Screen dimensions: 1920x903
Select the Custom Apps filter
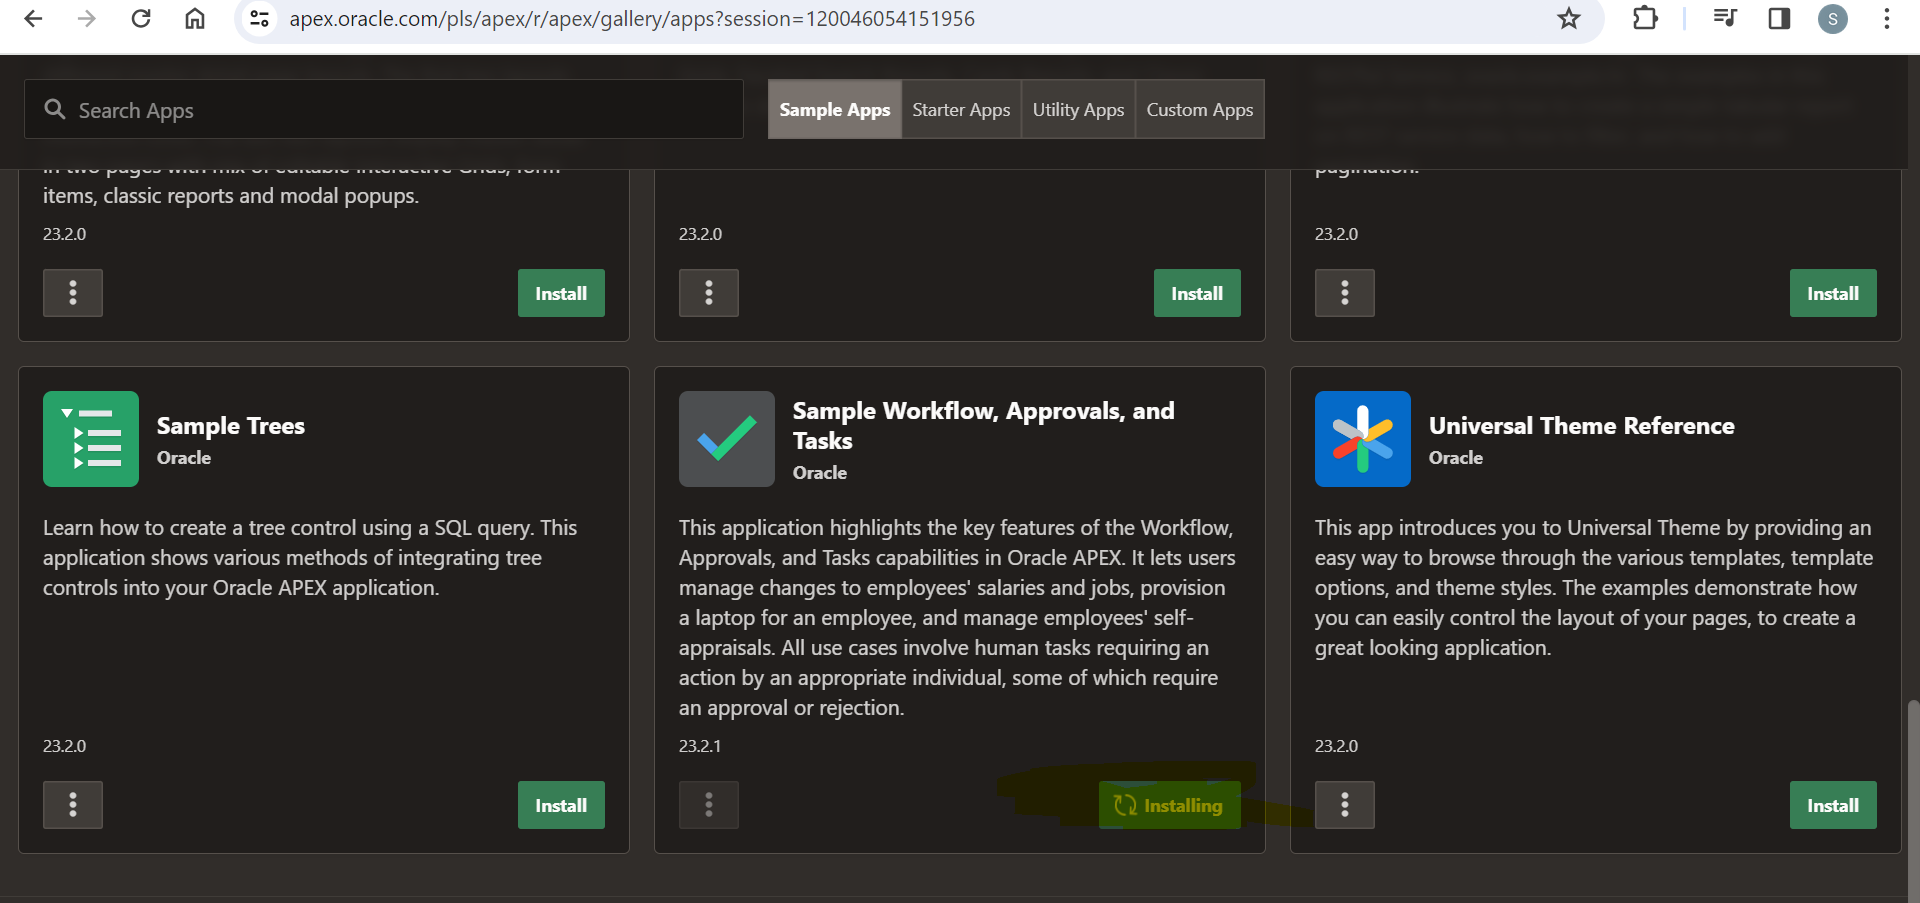click(1199, 109)
